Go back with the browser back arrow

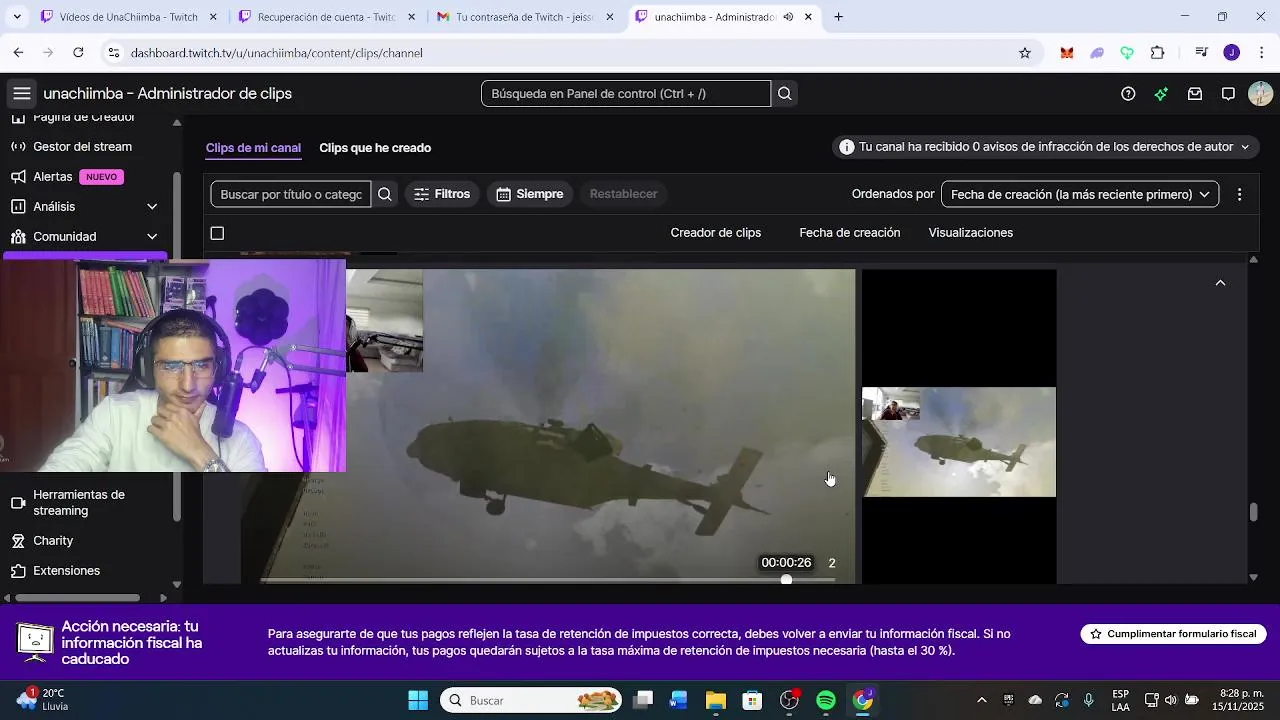coord(18,53)
